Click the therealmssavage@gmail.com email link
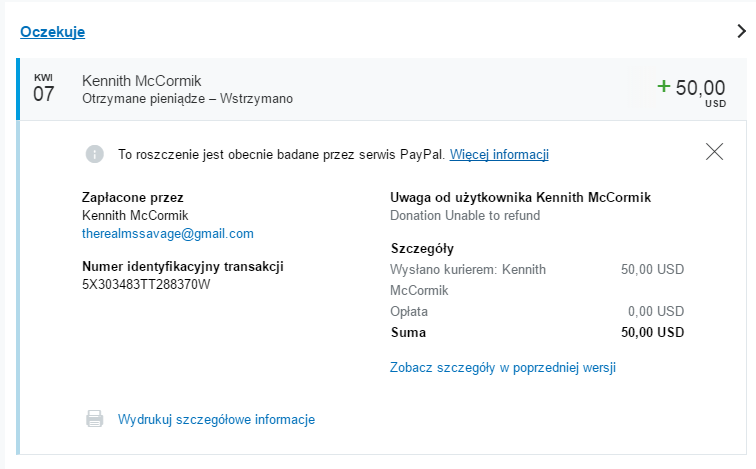 [168, 233]
